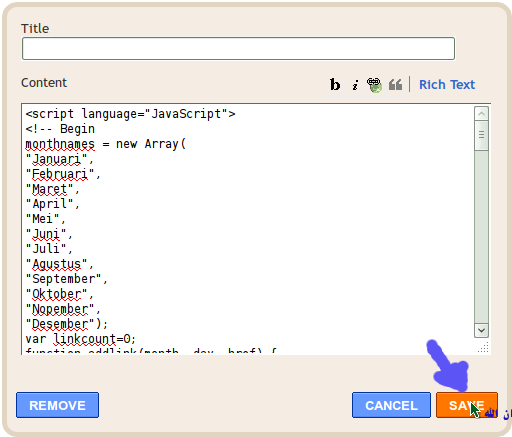Image resolution: width=512 pixels, height=437 pixels.
Task: Click the text "Nopember" in the code
Action: pos(60,309)
